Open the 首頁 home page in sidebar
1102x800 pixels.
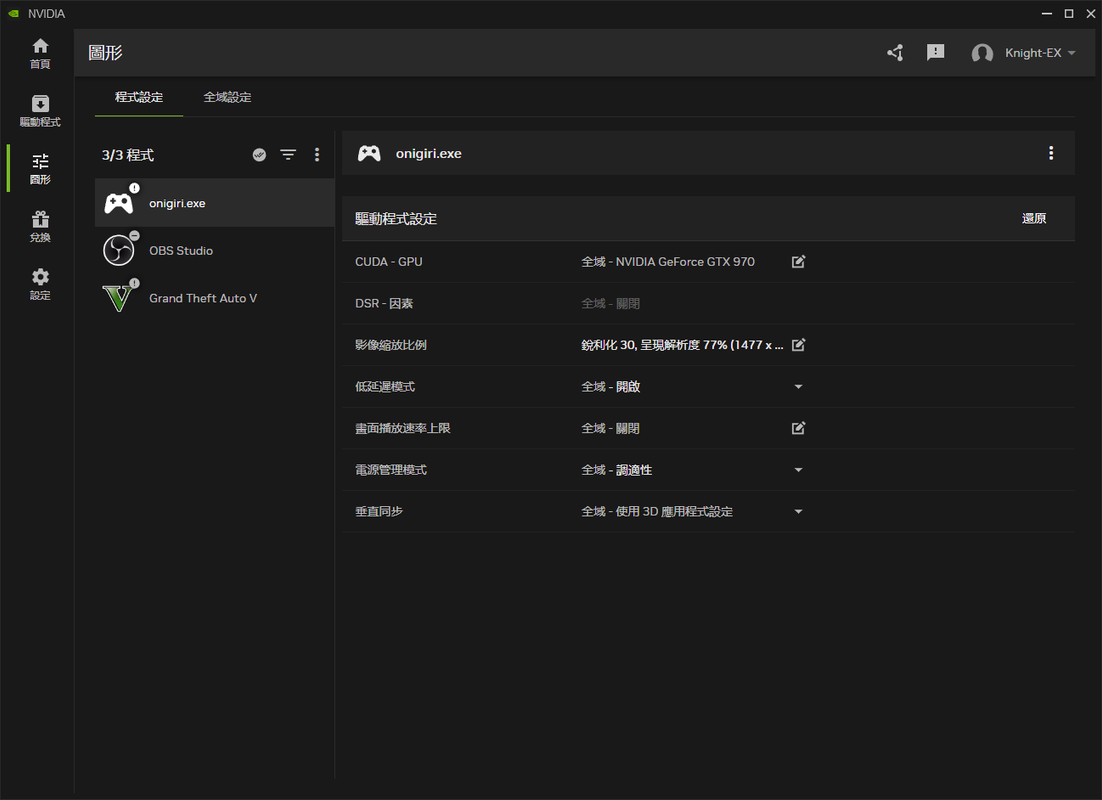point(40,53)
